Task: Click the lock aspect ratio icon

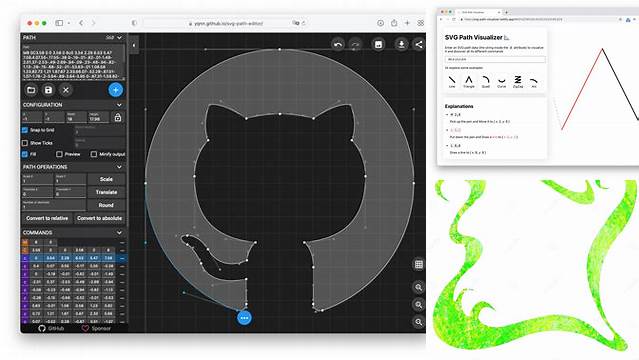Action: pyautogui.click(x=118, y=118)
